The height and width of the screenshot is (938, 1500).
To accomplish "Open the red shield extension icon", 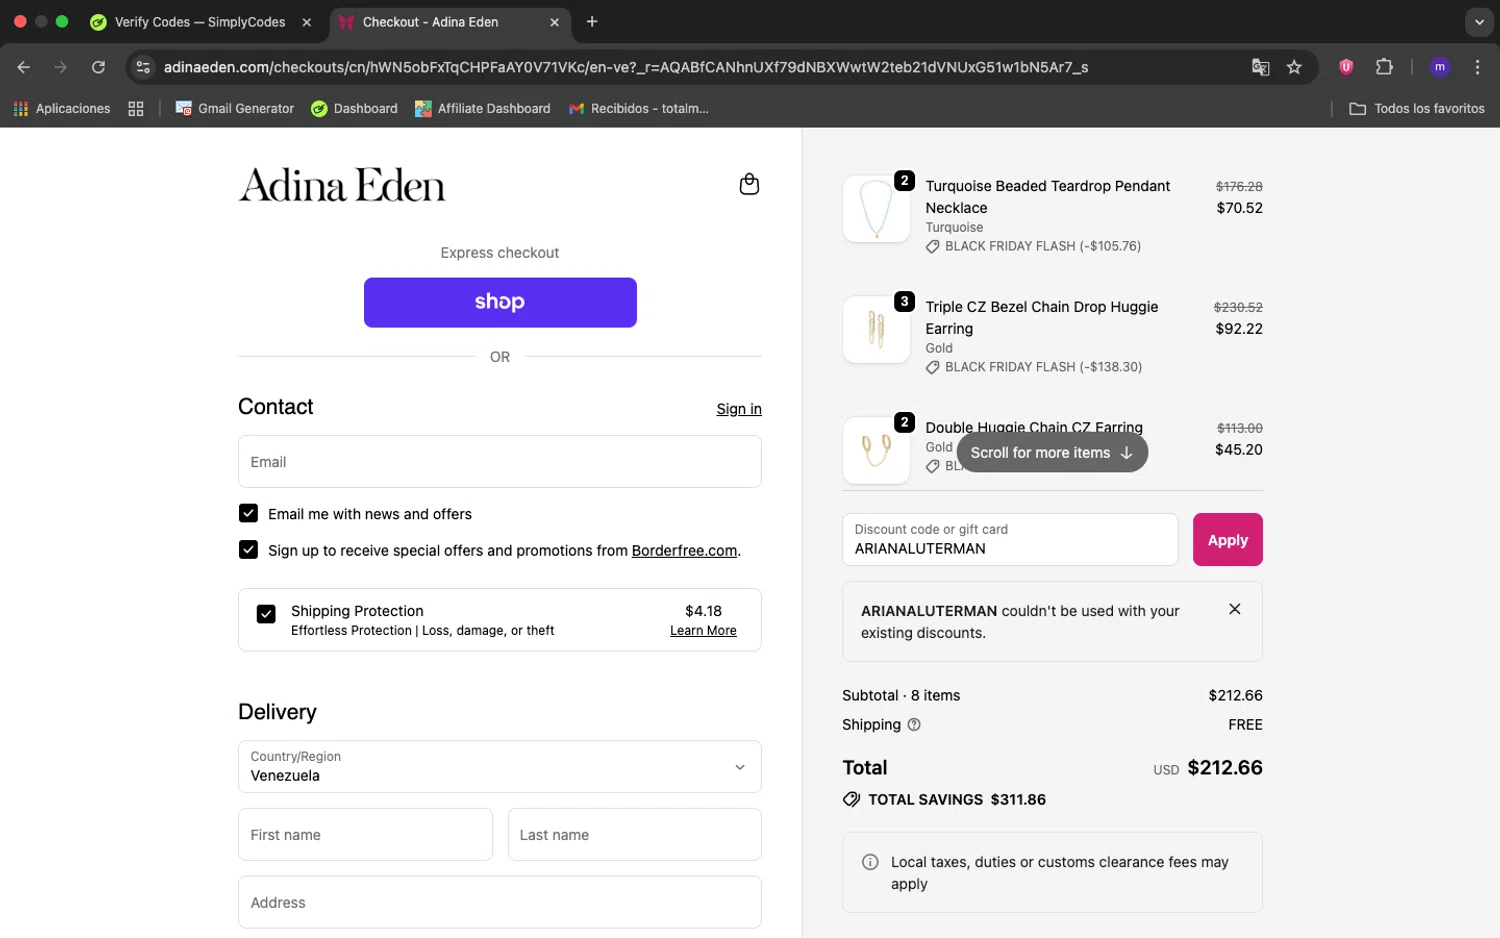I will [1346, 67].
